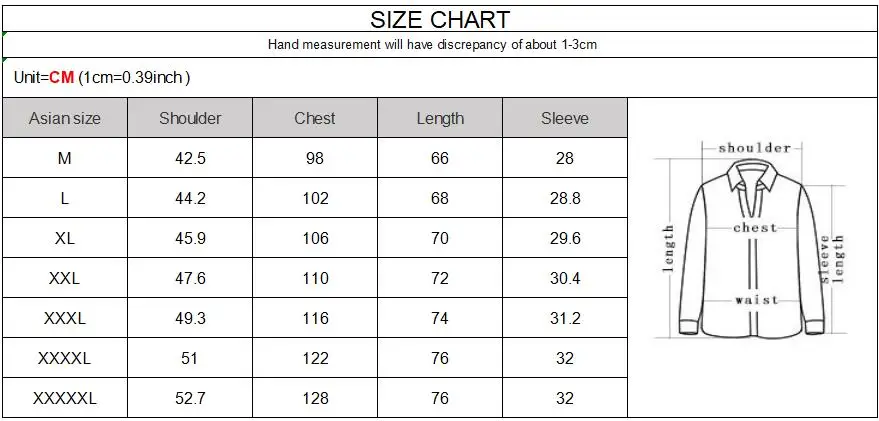Image resolution: width=879 pixels, height=421 pixels.
Task: Click shoulder value 52.7 for XXXXXL
Action: 190,399
